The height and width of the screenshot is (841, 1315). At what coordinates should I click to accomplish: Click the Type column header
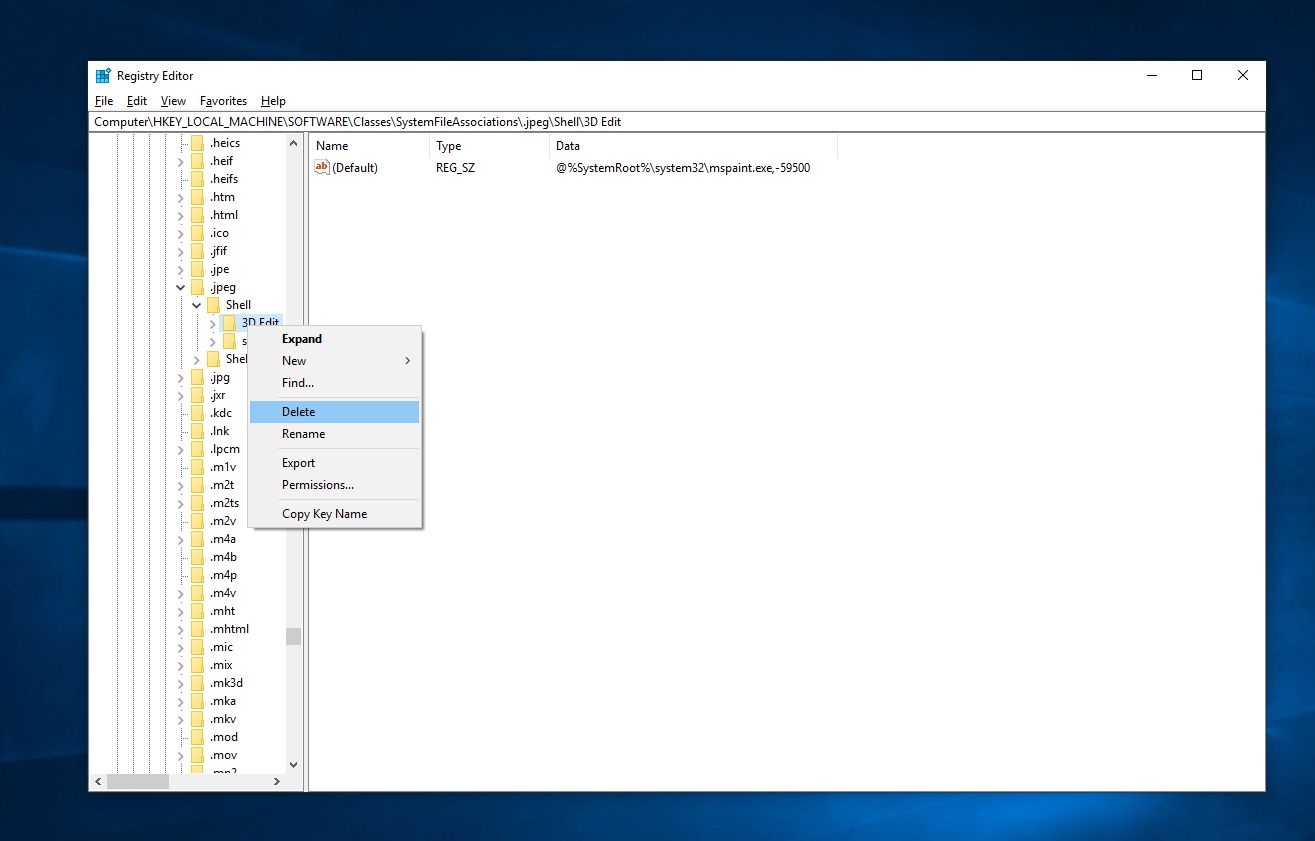(x=489, y=146)
